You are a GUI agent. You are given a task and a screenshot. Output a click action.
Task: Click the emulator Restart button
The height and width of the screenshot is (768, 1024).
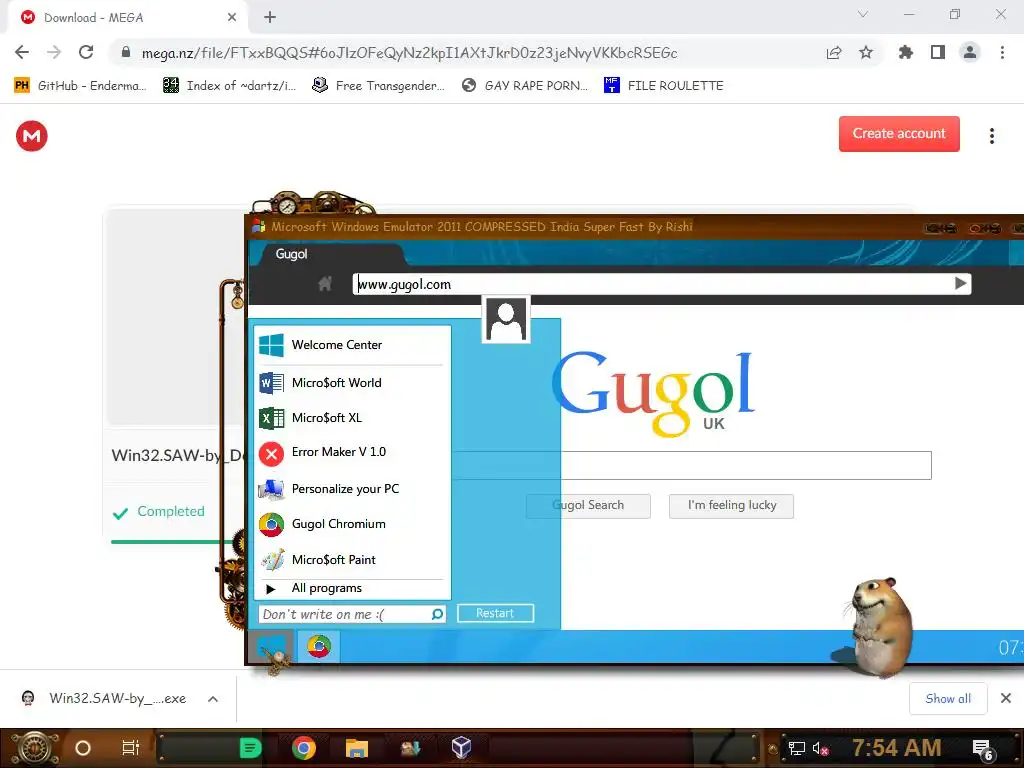[x=495, y=613]
